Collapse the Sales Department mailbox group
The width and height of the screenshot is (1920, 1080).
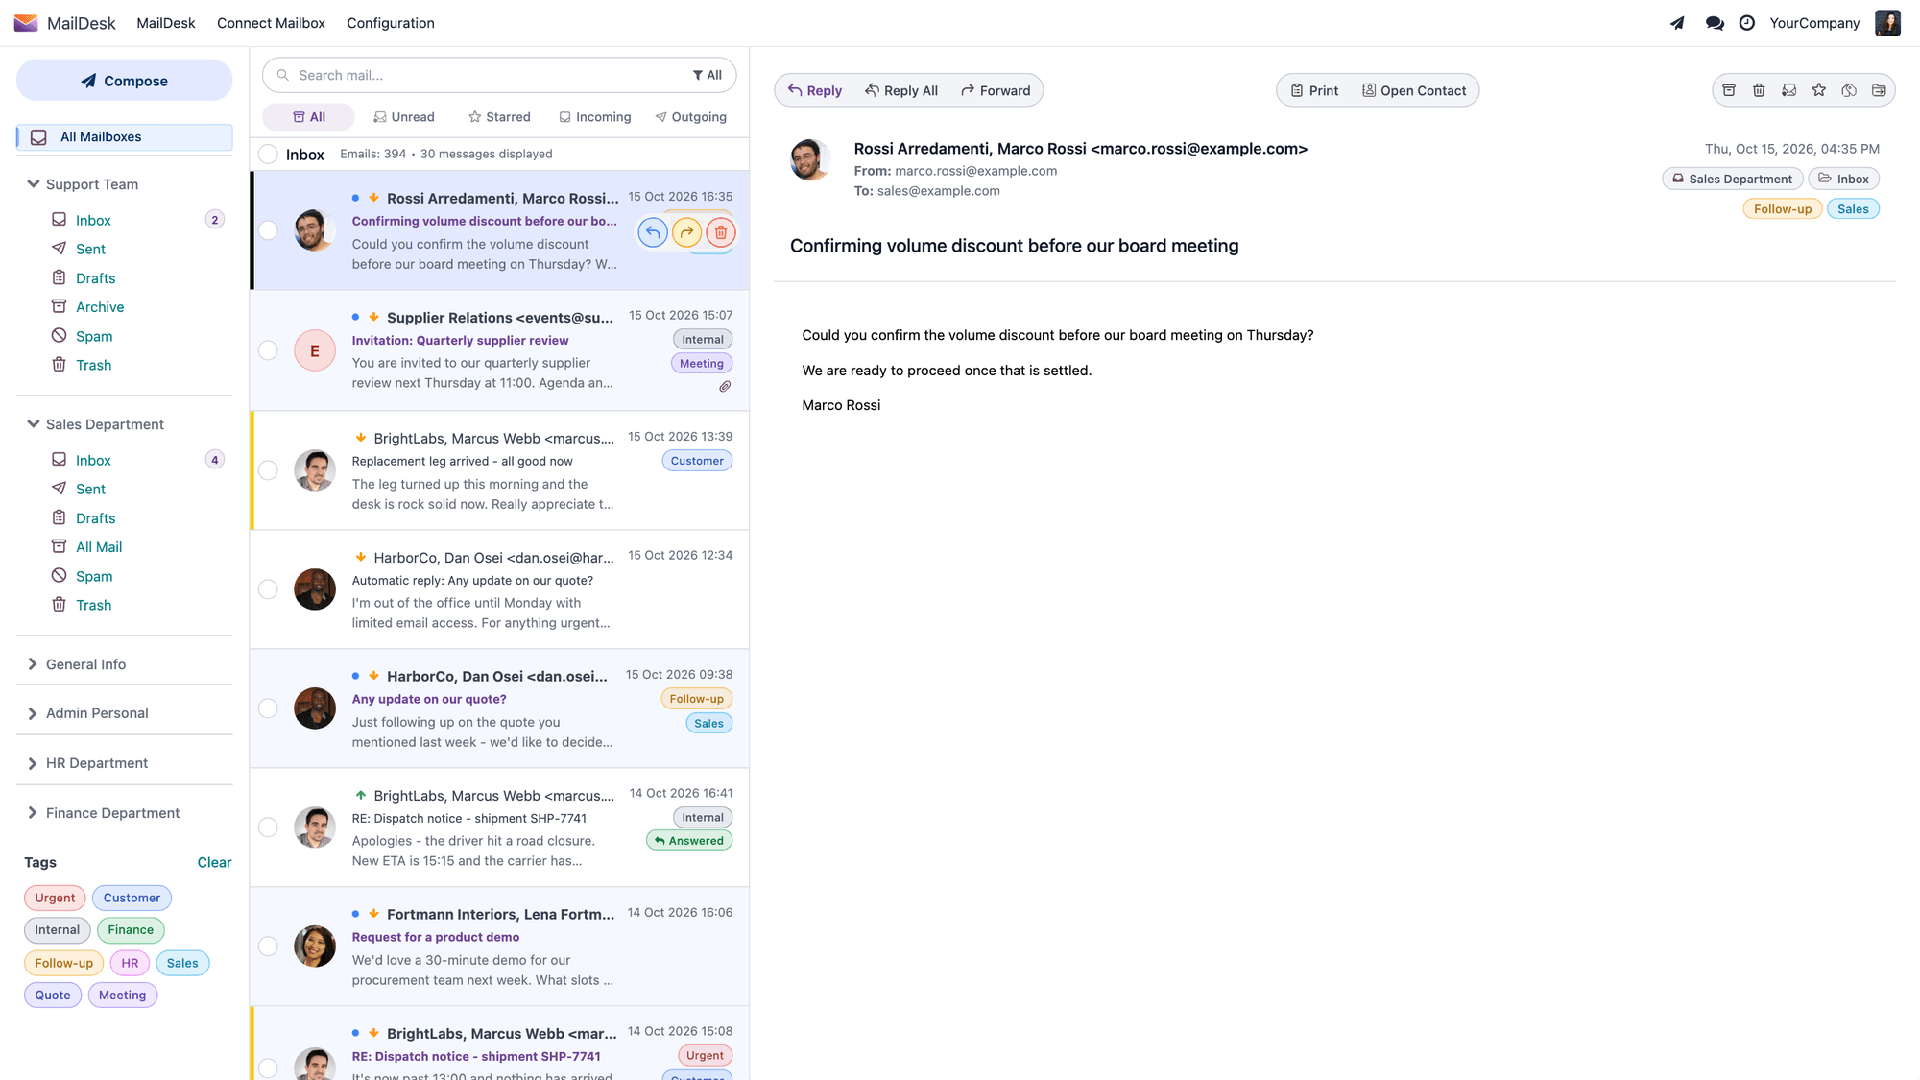pyautogui.click(x=33, y=424)
